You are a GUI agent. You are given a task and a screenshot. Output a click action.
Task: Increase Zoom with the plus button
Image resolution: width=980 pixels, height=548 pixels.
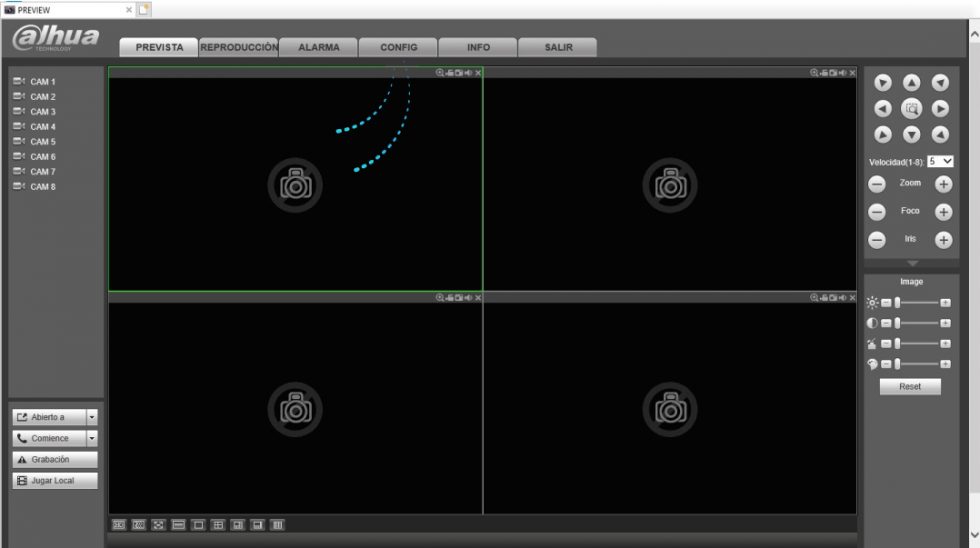point(943,184)
